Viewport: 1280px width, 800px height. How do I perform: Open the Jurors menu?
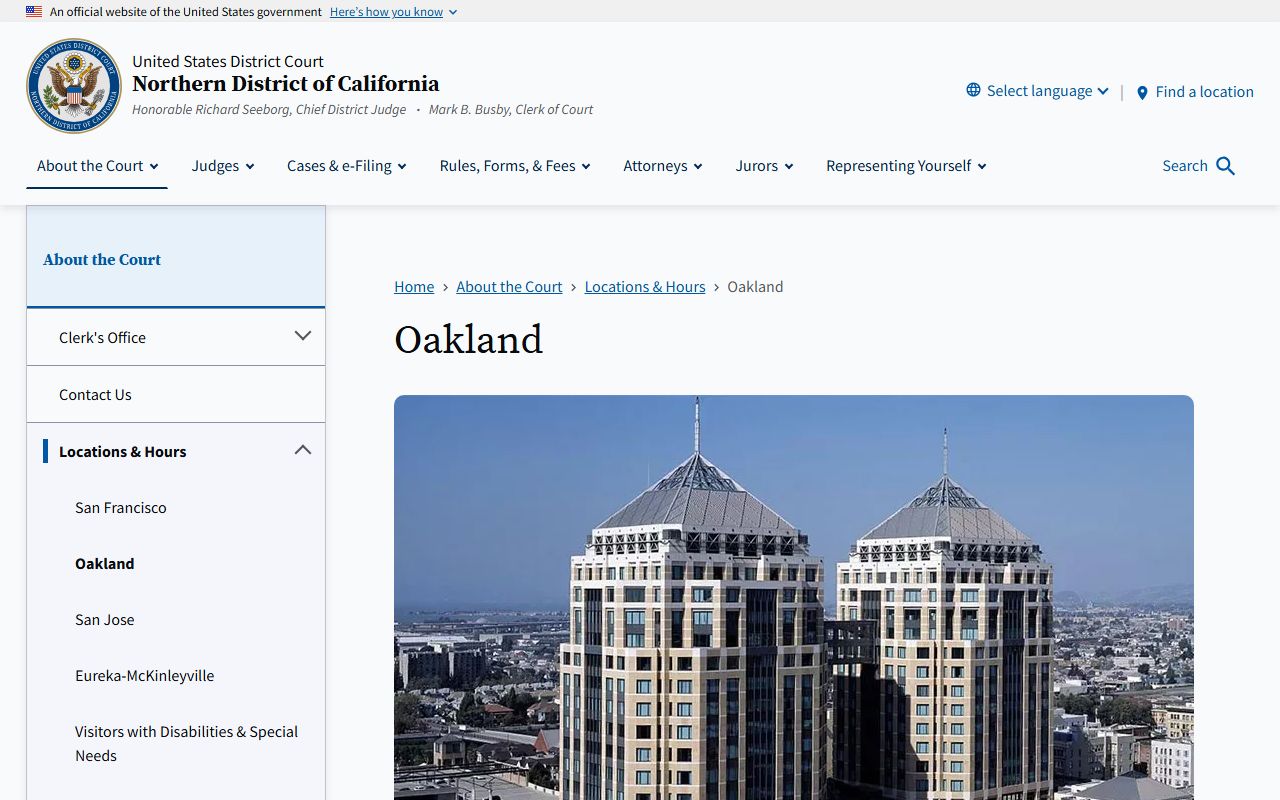(764, 166)
